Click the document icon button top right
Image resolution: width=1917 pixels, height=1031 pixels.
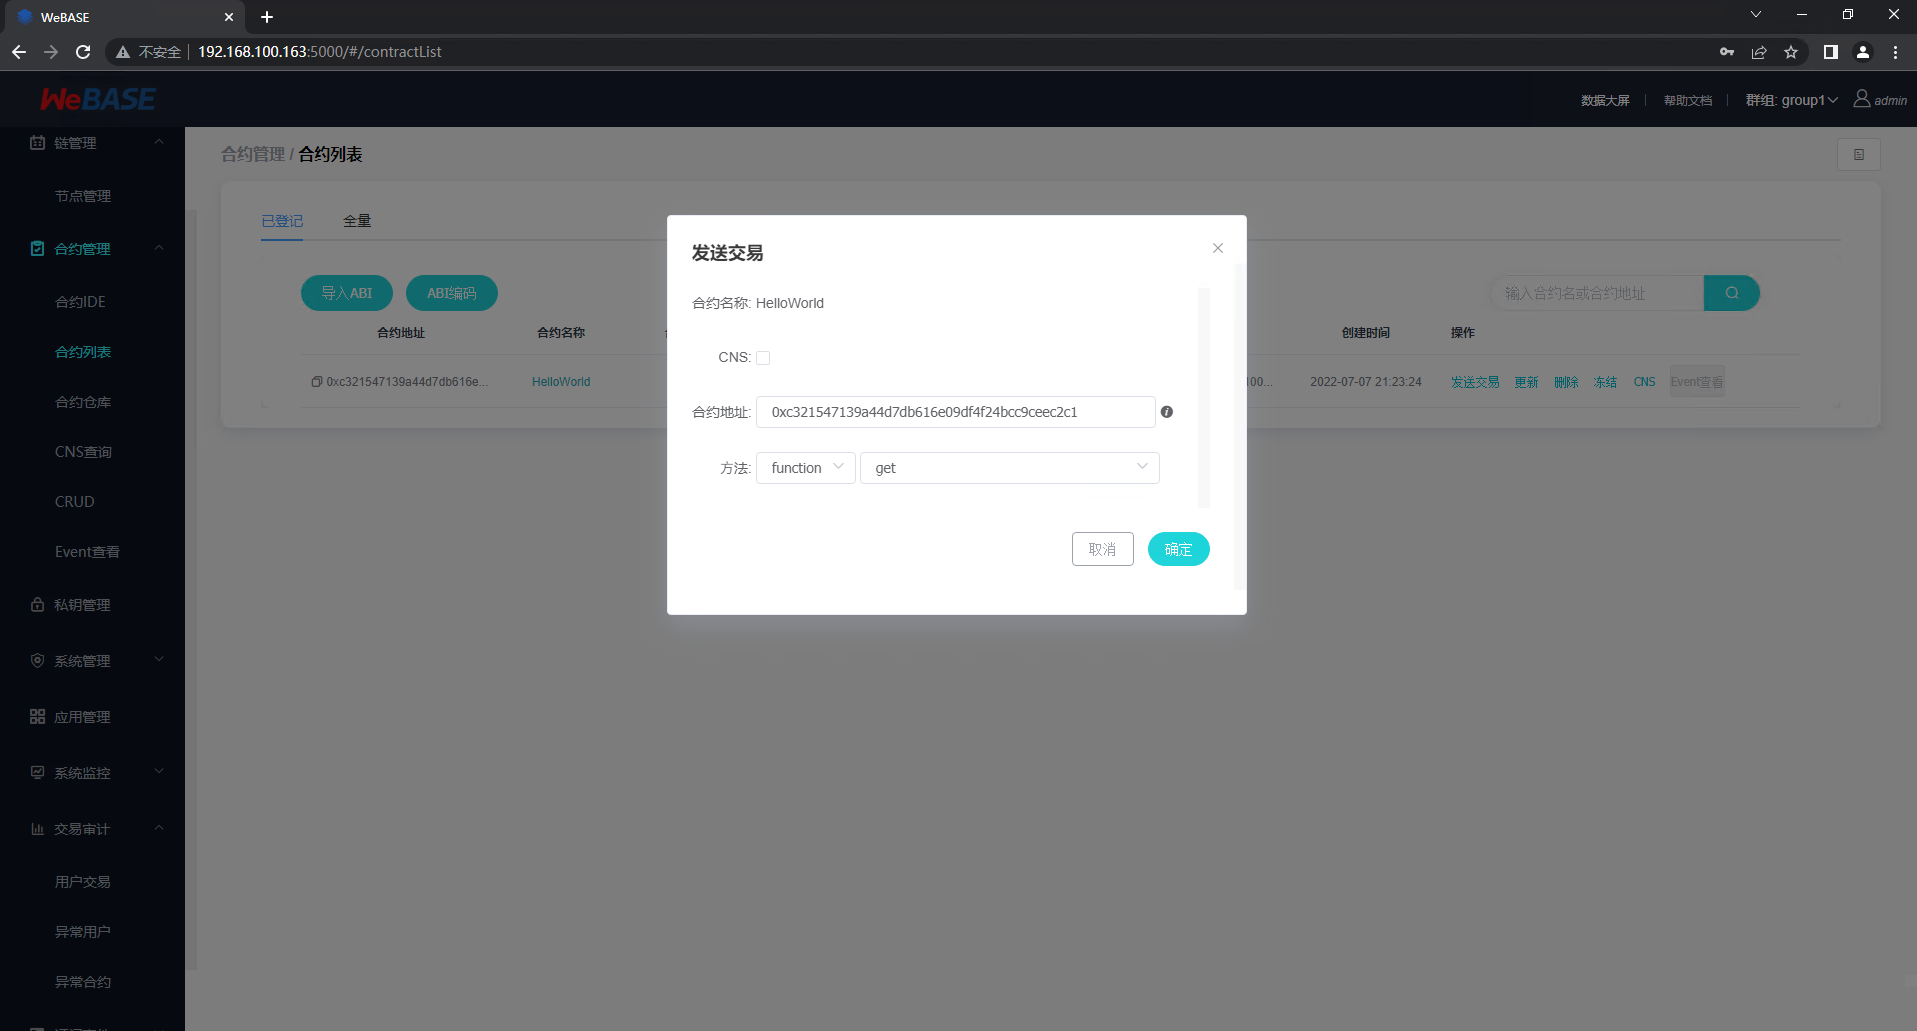1859,155
